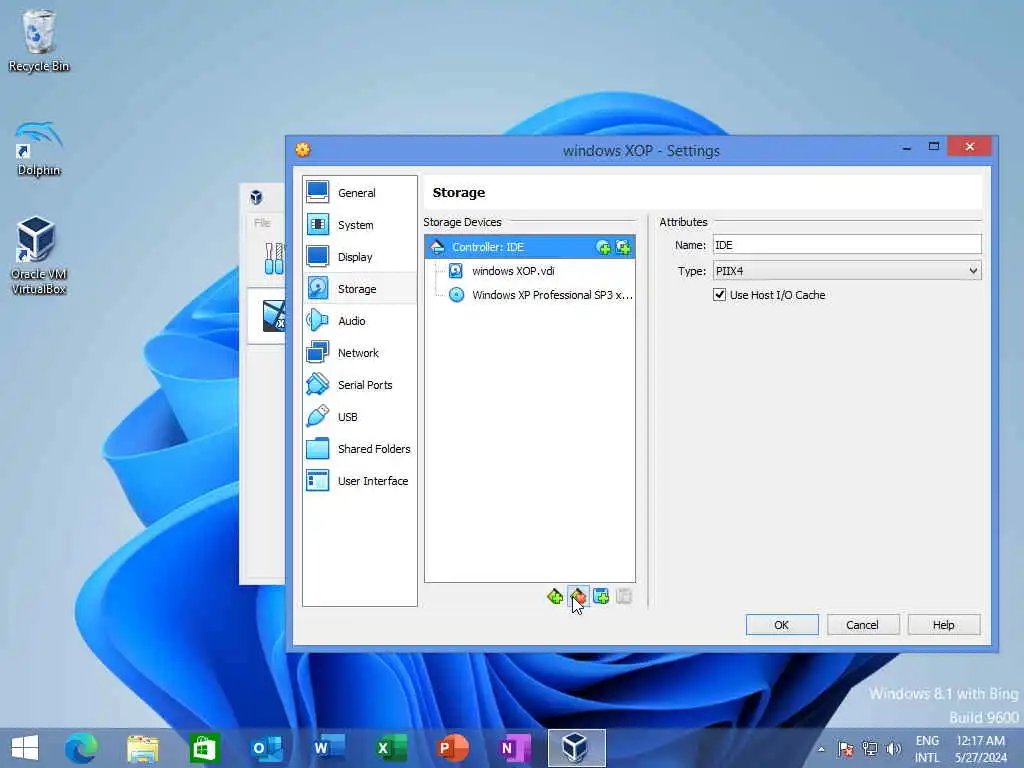Open the controller Type dropdown PIIX4
Screen dimensions: 1024x768
click(x=847, y=270)
